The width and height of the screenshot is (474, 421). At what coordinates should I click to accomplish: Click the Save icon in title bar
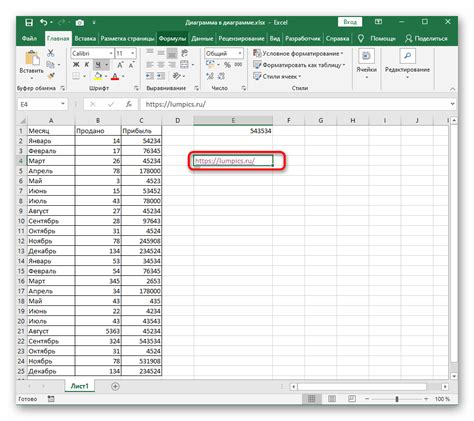click(29, 22)
